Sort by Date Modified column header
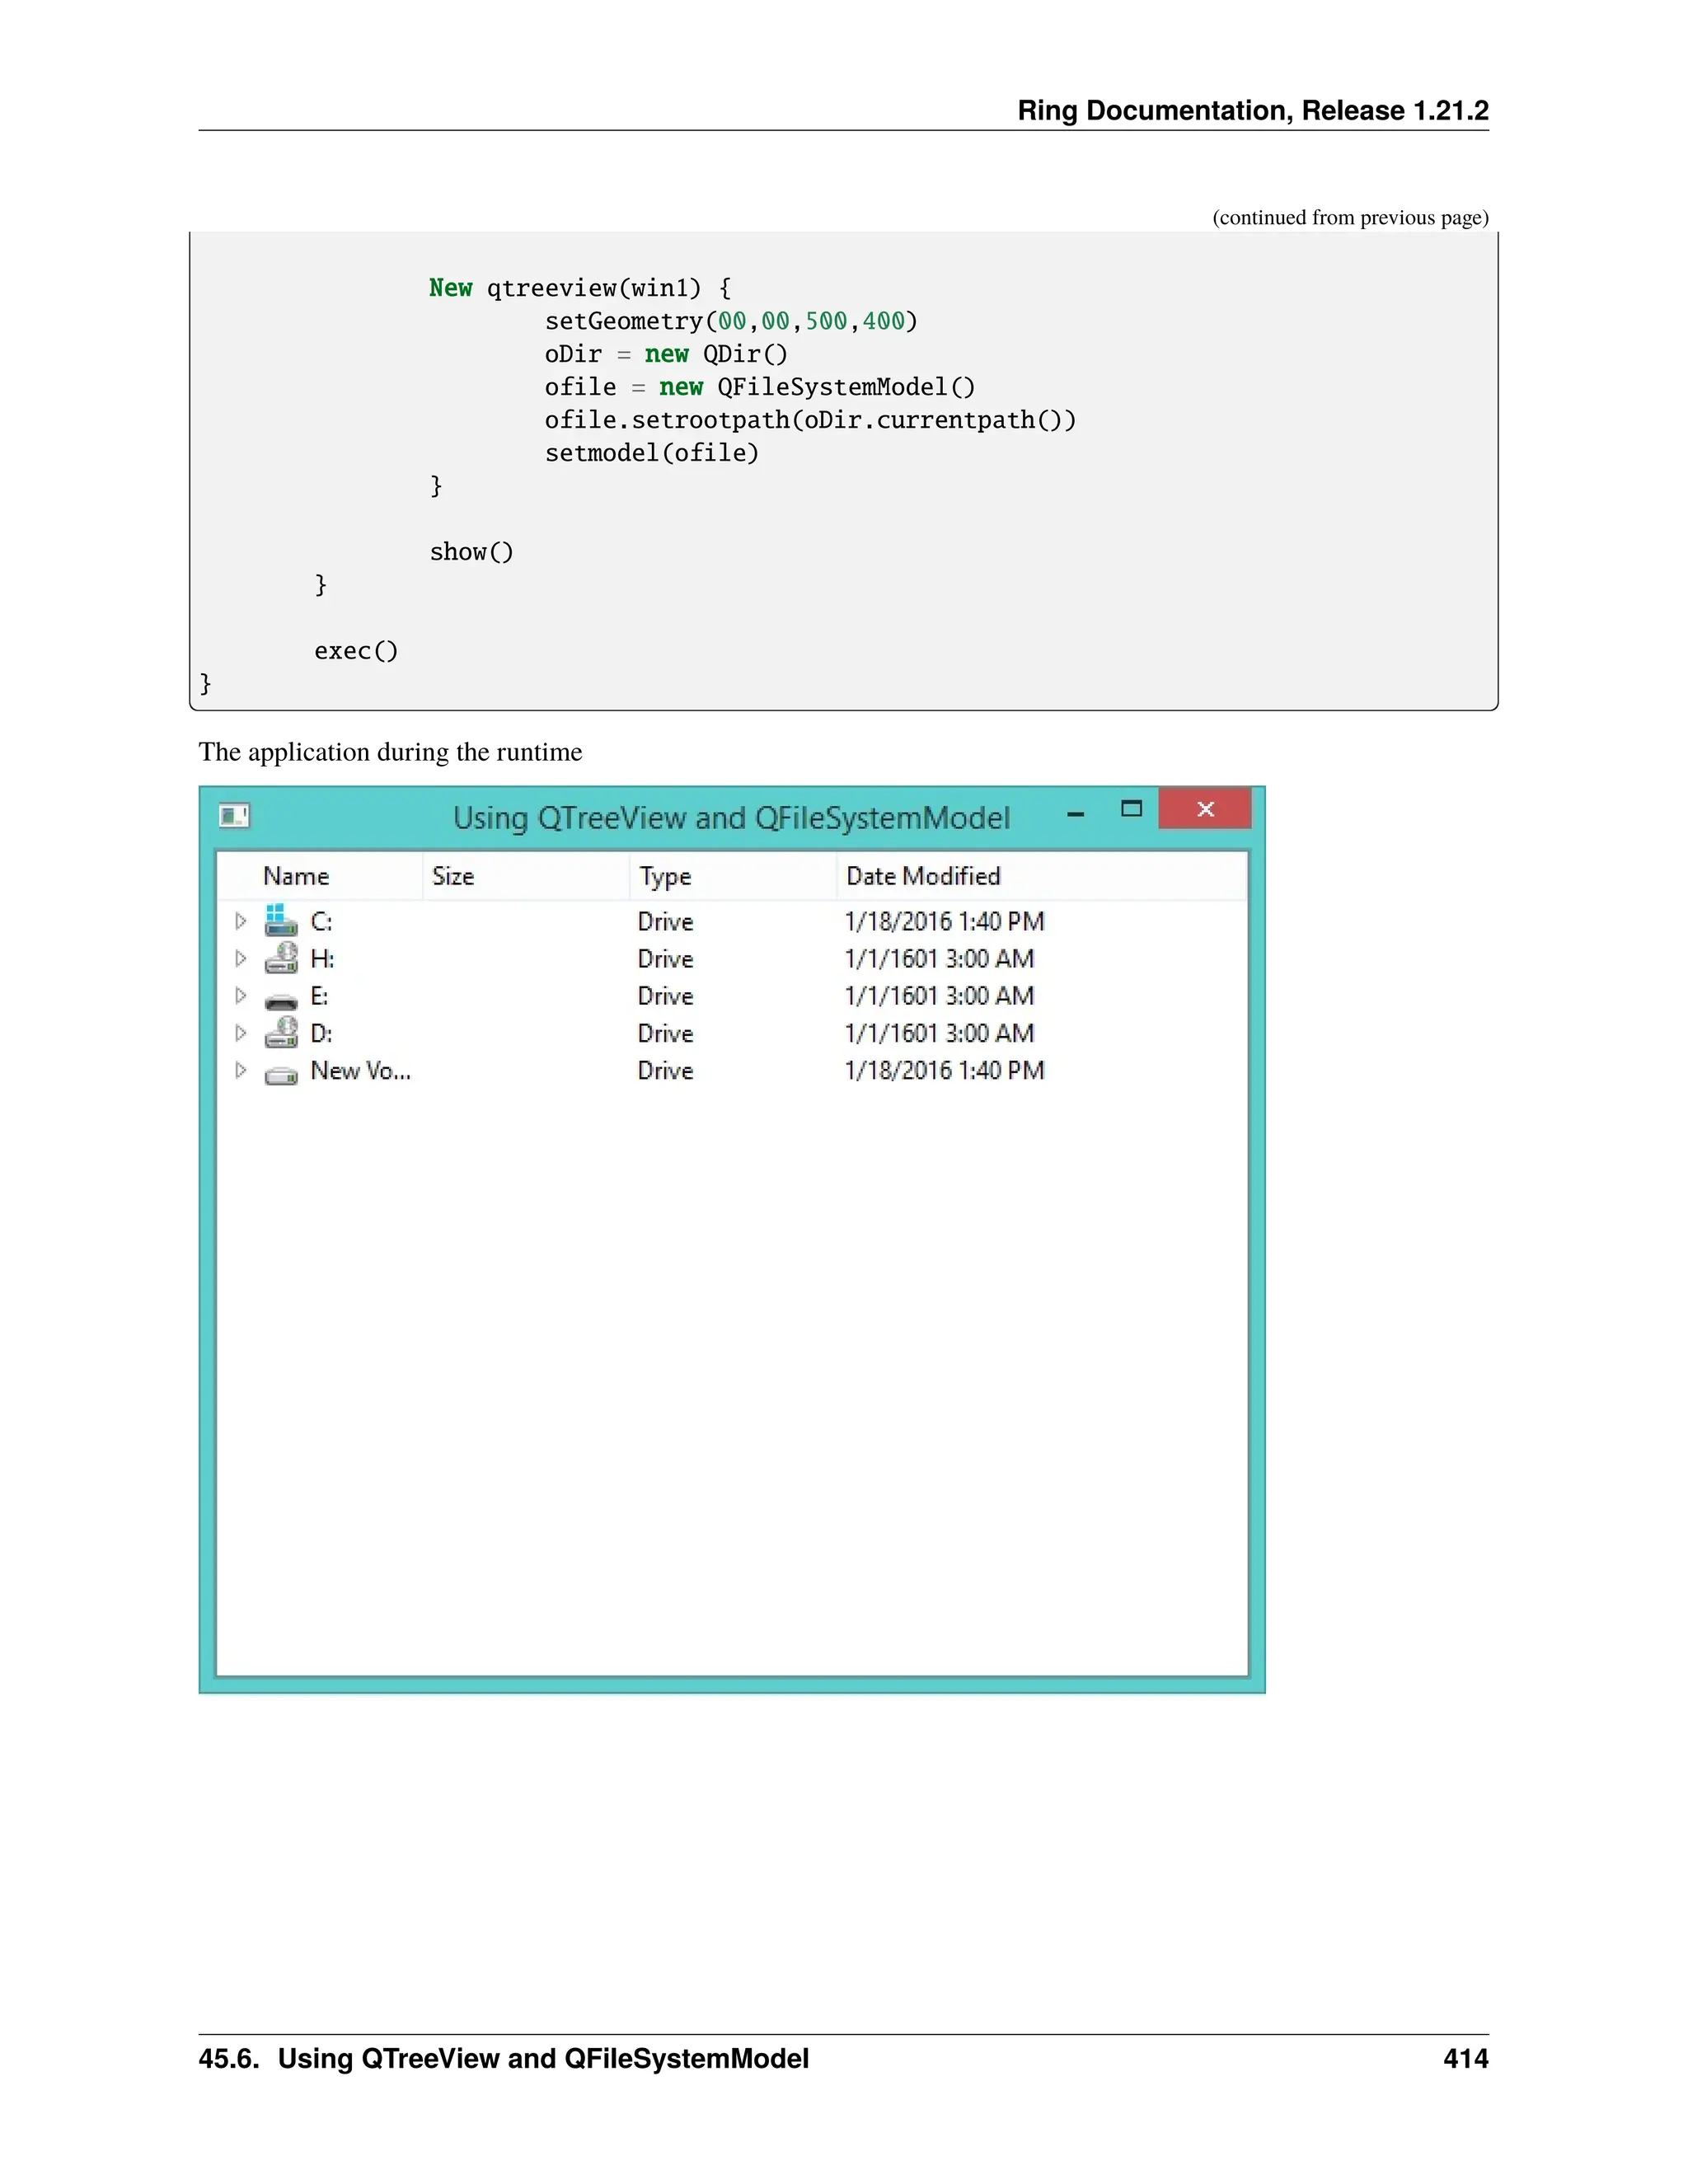 922,876
